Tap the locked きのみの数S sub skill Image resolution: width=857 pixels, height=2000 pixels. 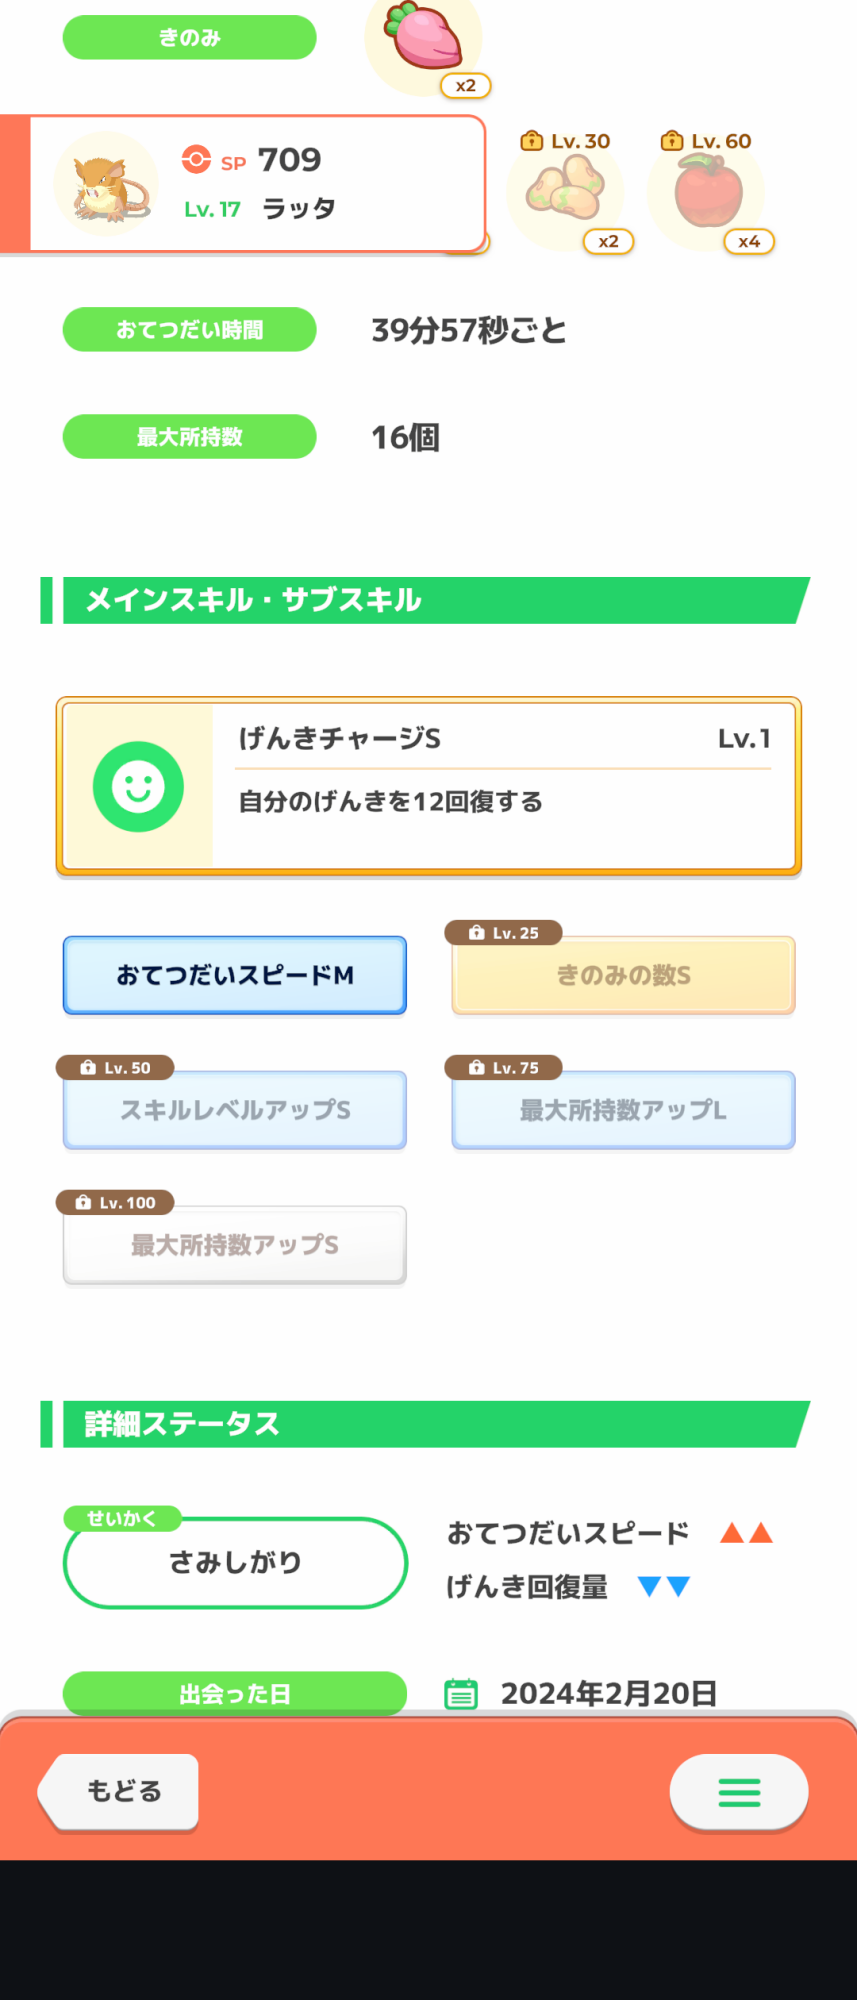(623, 975)
